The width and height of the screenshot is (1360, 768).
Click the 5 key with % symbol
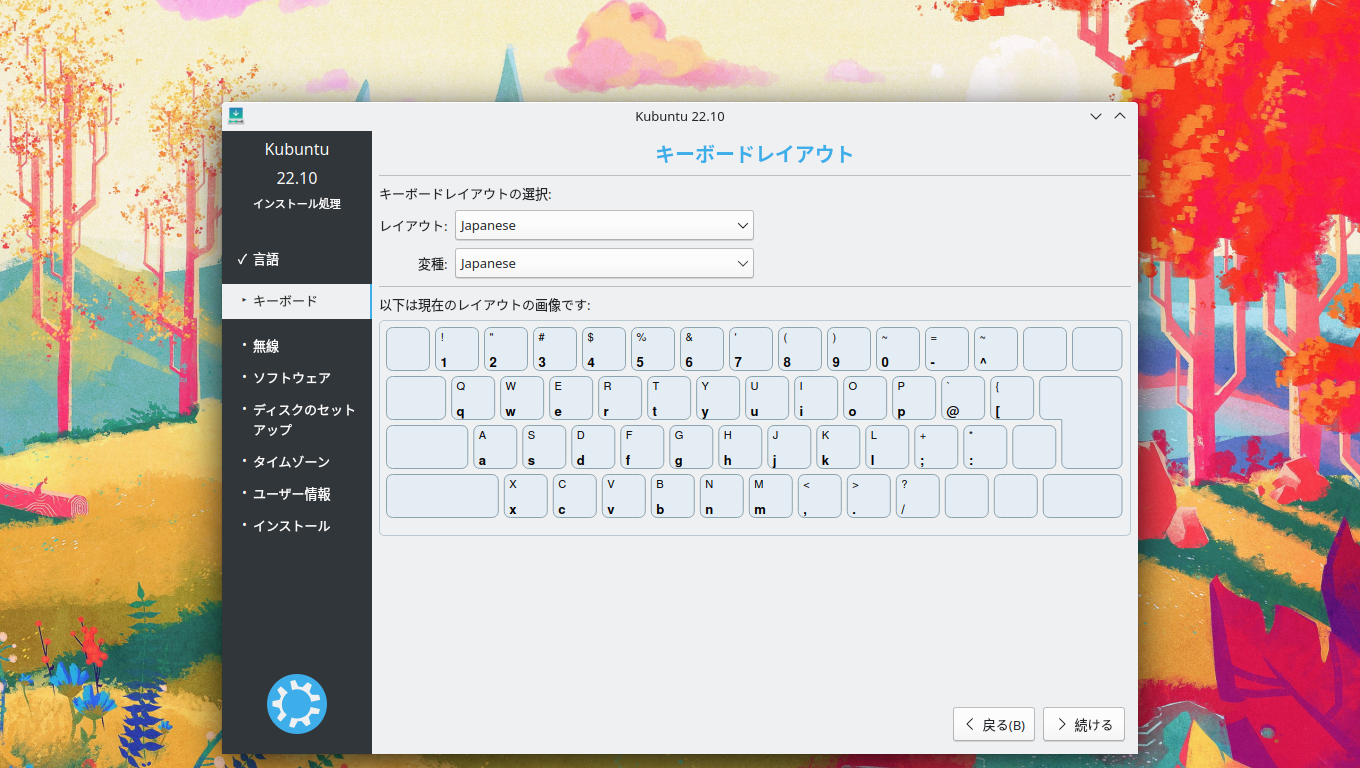(x=653, y=349)
